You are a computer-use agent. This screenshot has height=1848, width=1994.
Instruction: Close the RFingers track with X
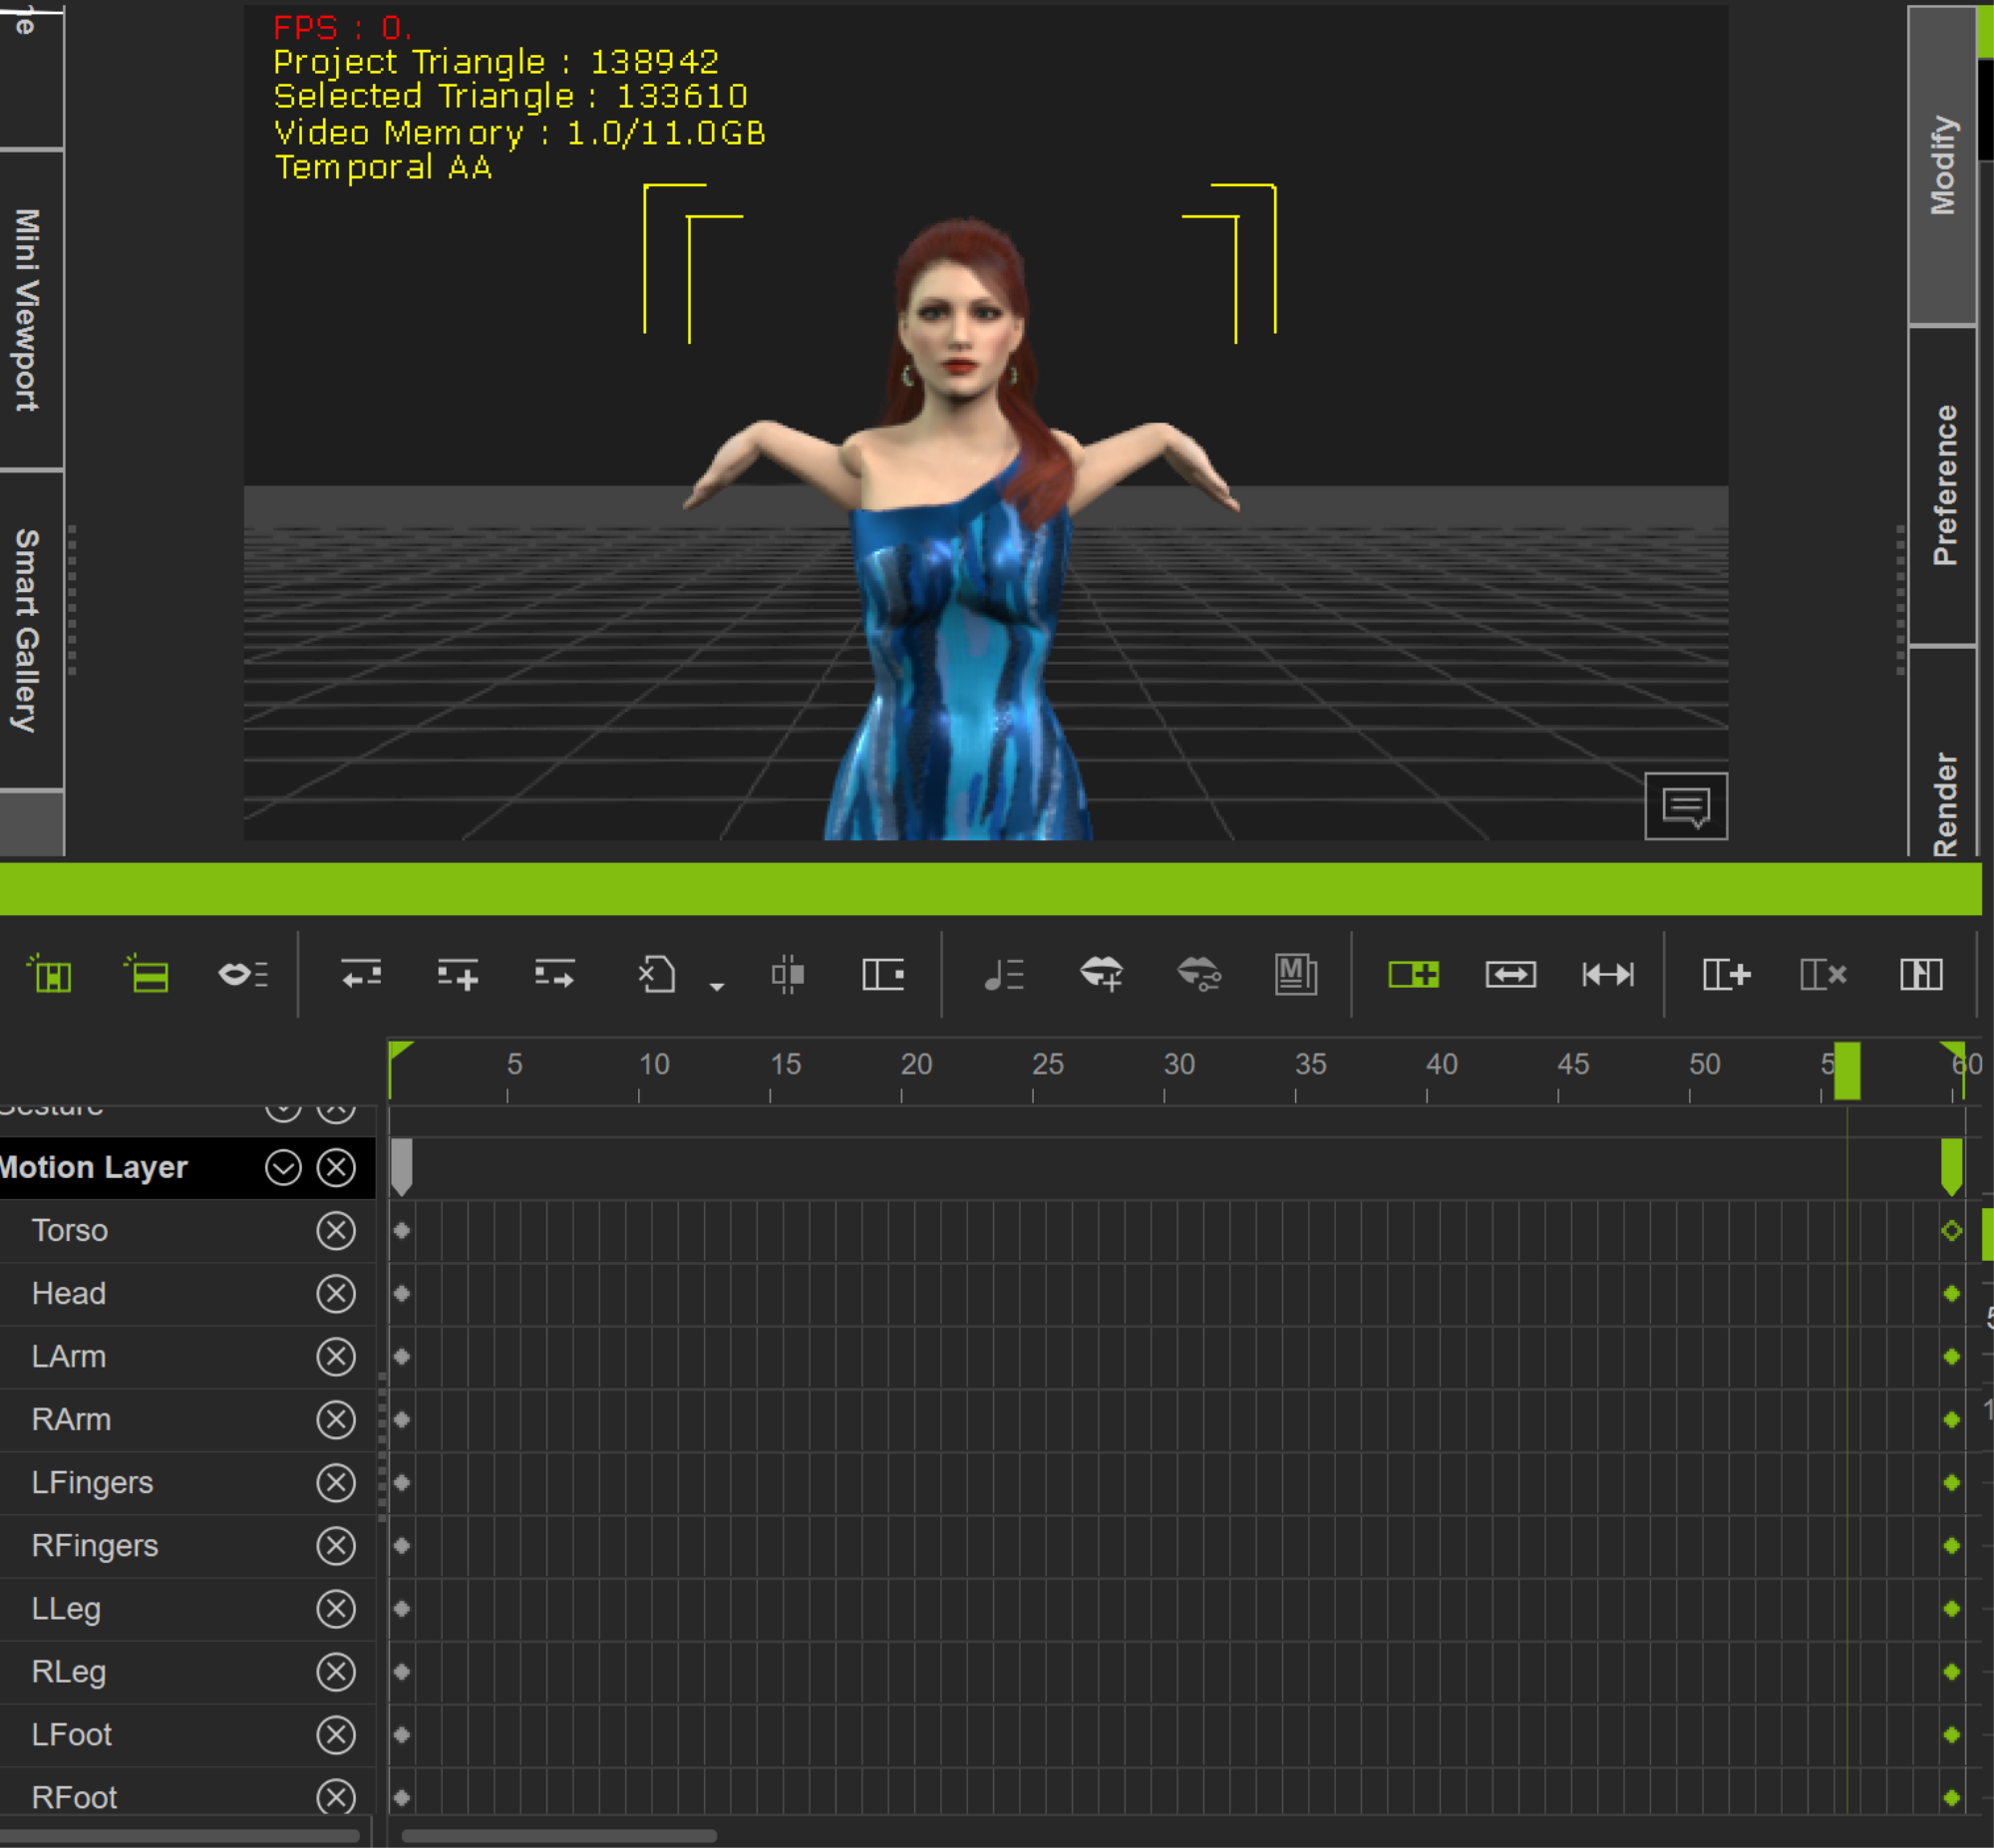tap(336, 1545)
